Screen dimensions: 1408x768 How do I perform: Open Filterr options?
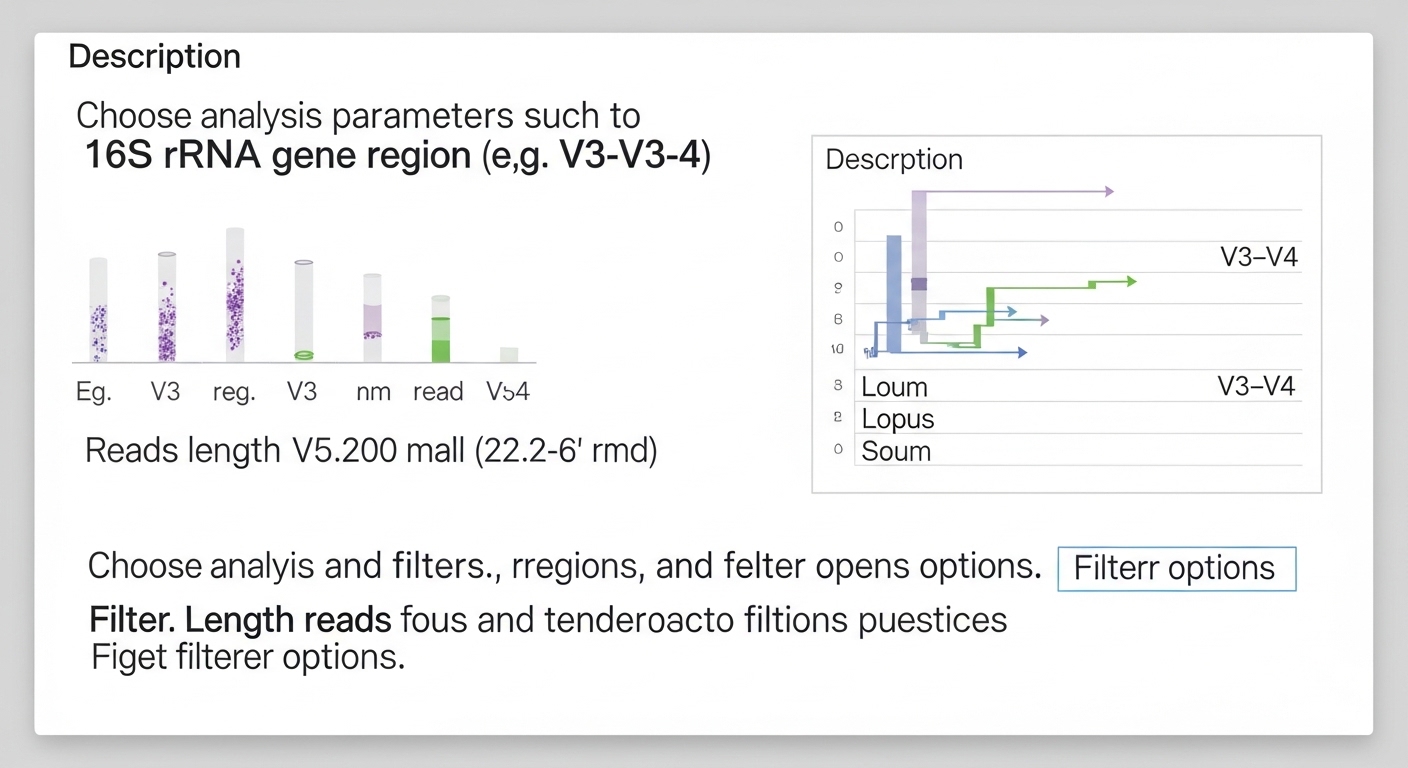[1176, 569]
